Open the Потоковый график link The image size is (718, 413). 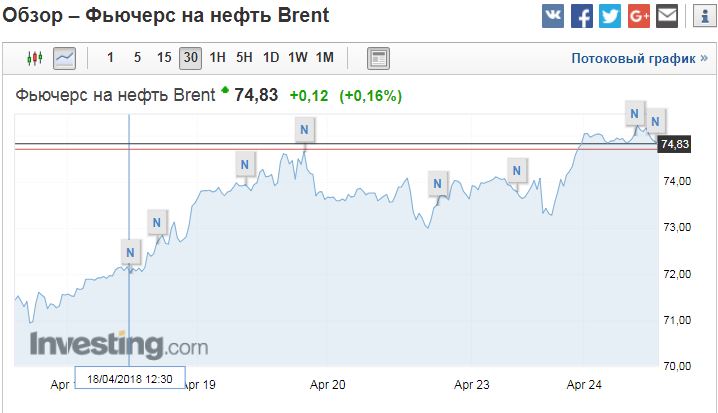pyautogui.click(x=639, y=59)
